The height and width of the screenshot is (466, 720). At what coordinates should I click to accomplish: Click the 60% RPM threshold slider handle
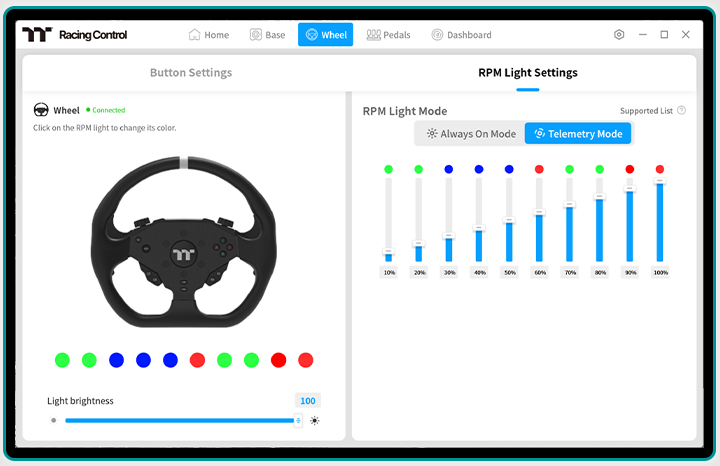point(539,212)
